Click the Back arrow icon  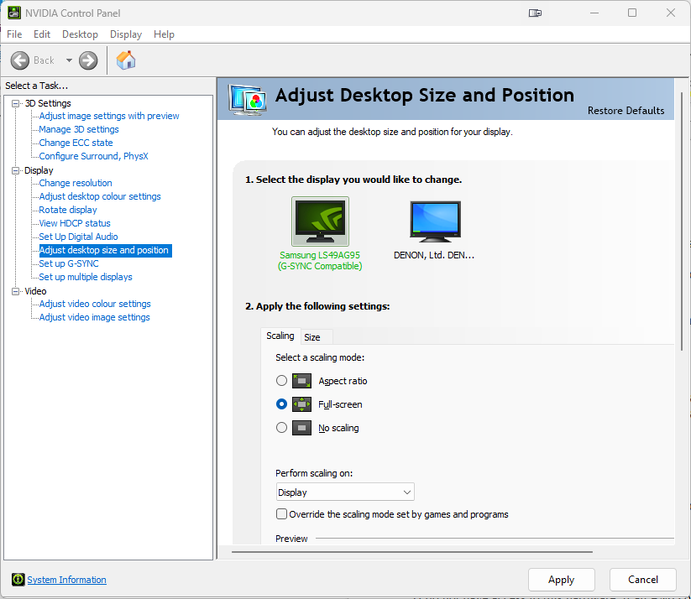[x=20, y=60]
